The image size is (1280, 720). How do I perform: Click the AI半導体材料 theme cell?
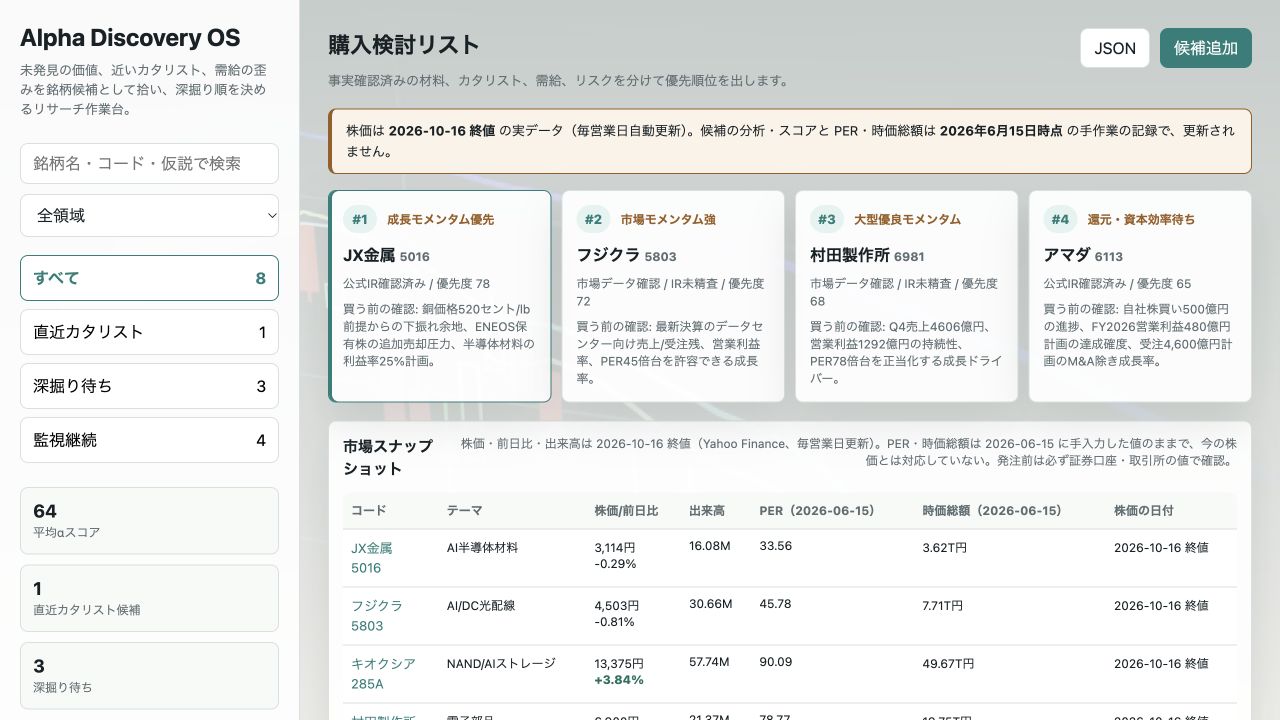pos(482,548)
